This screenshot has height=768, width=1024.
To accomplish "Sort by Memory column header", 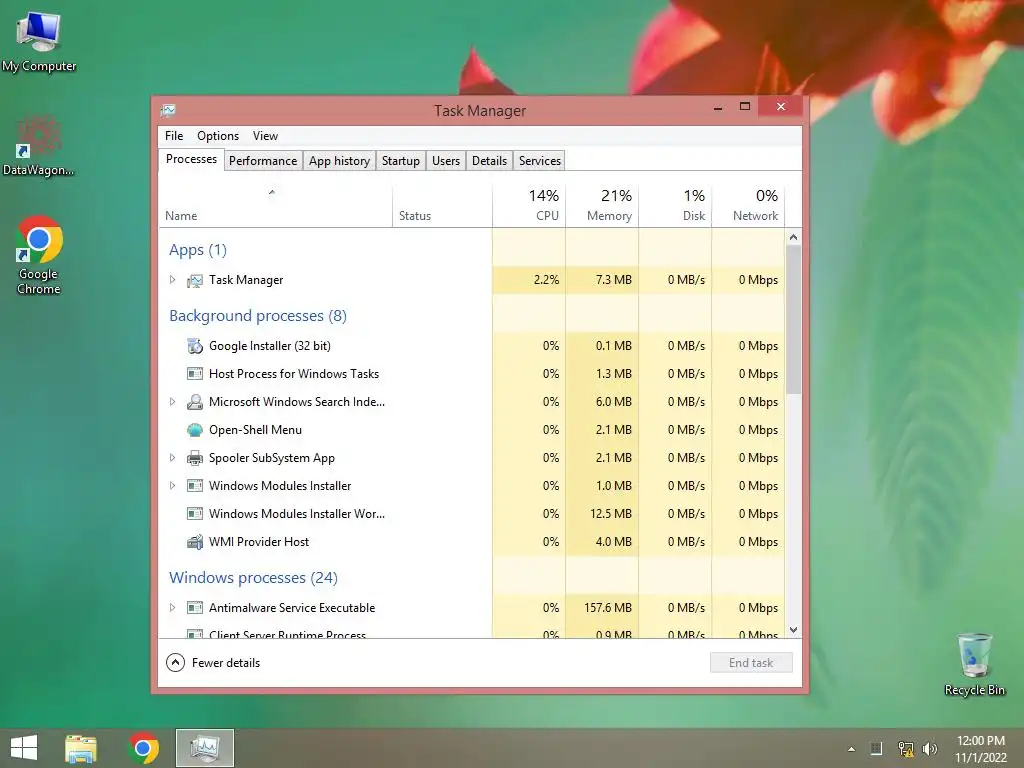I will point(602,205).
